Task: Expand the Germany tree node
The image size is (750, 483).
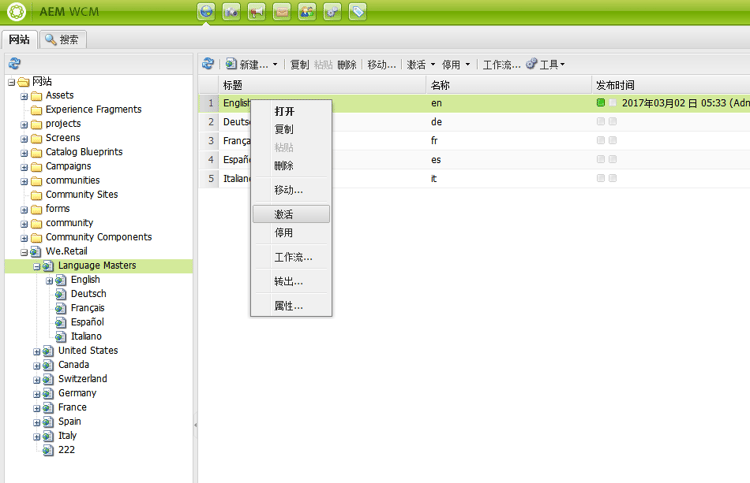Action: [36, 395]
